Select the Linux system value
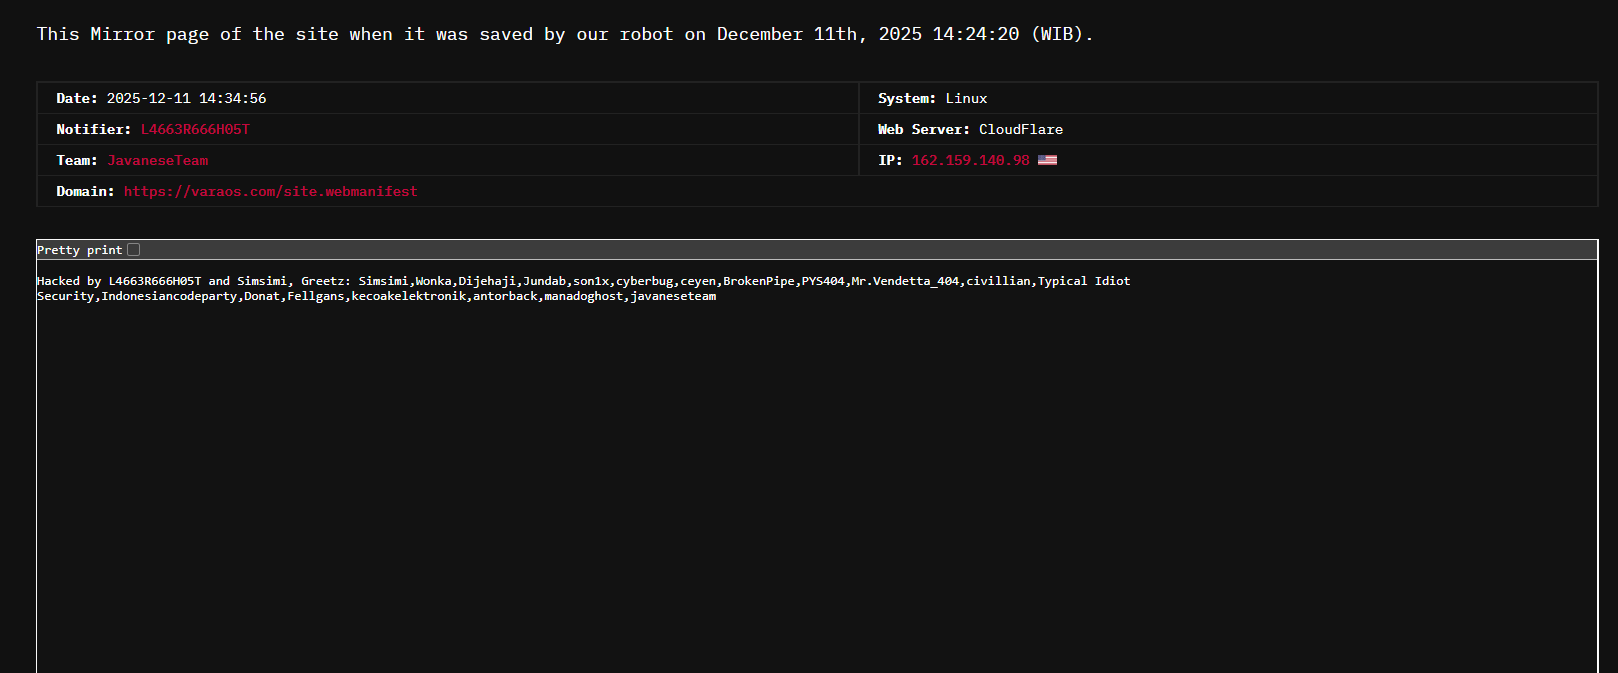Image resolution: width=1618 pixels, height=673 pixels. (966, 98)
